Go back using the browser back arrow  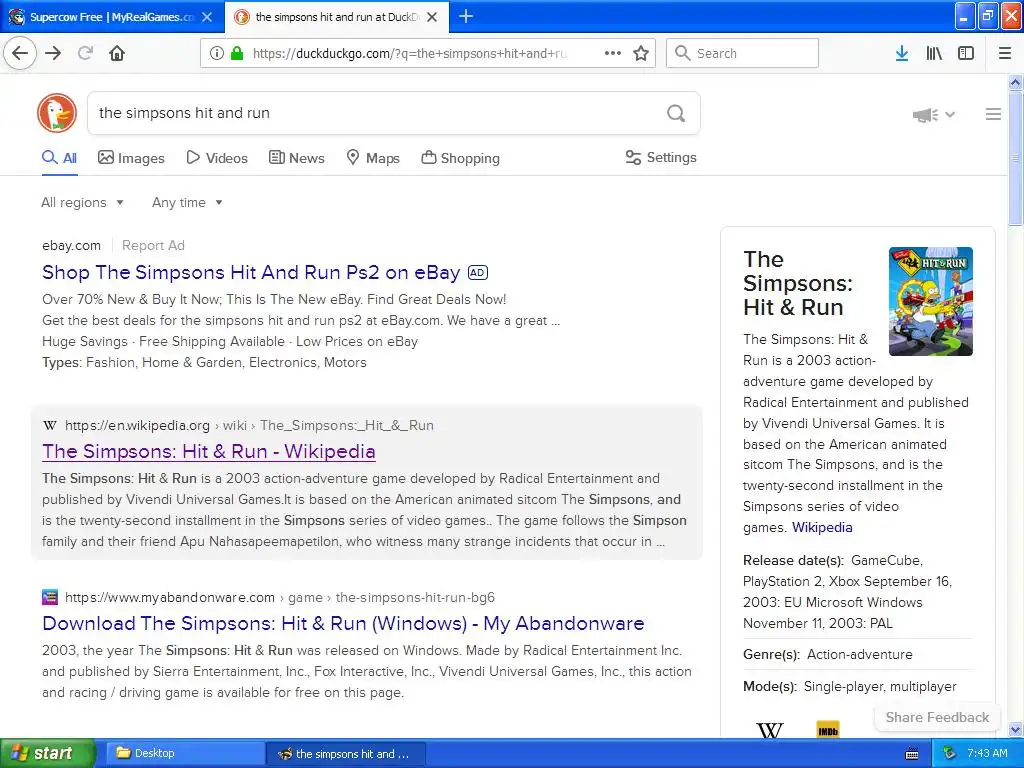[x=20, y=53]
